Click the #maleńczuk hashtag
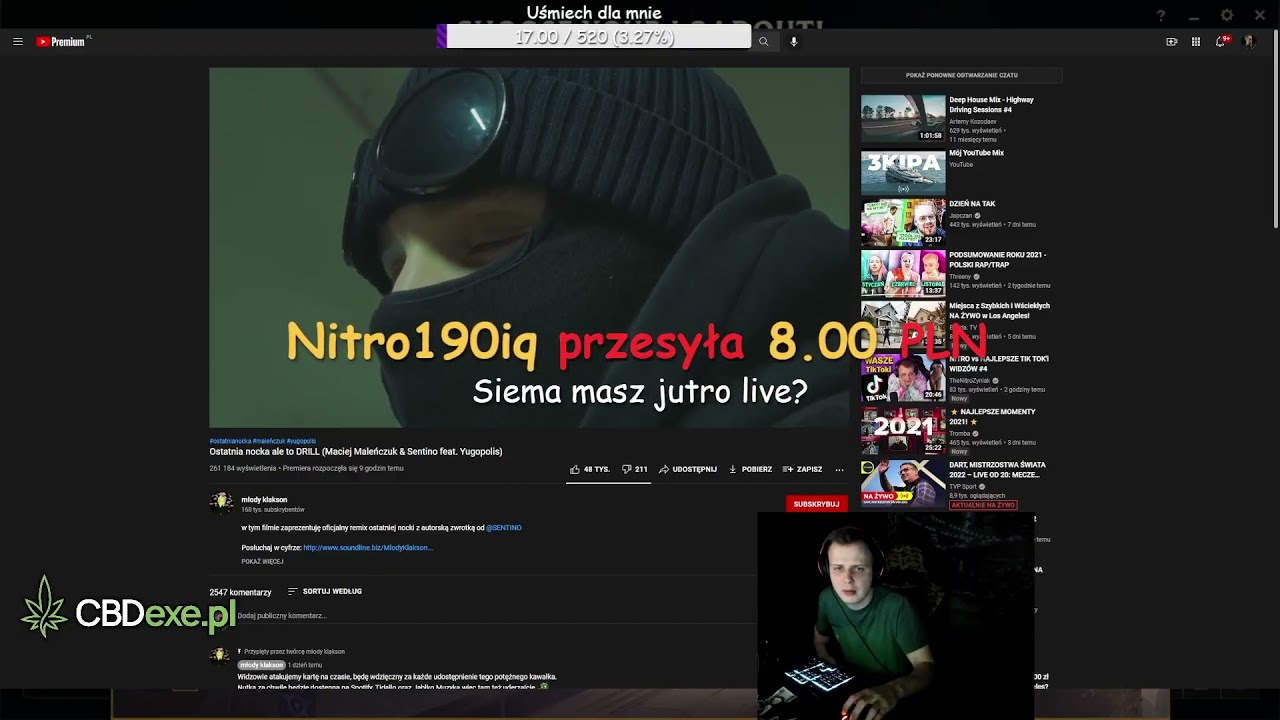 [269, 441]
